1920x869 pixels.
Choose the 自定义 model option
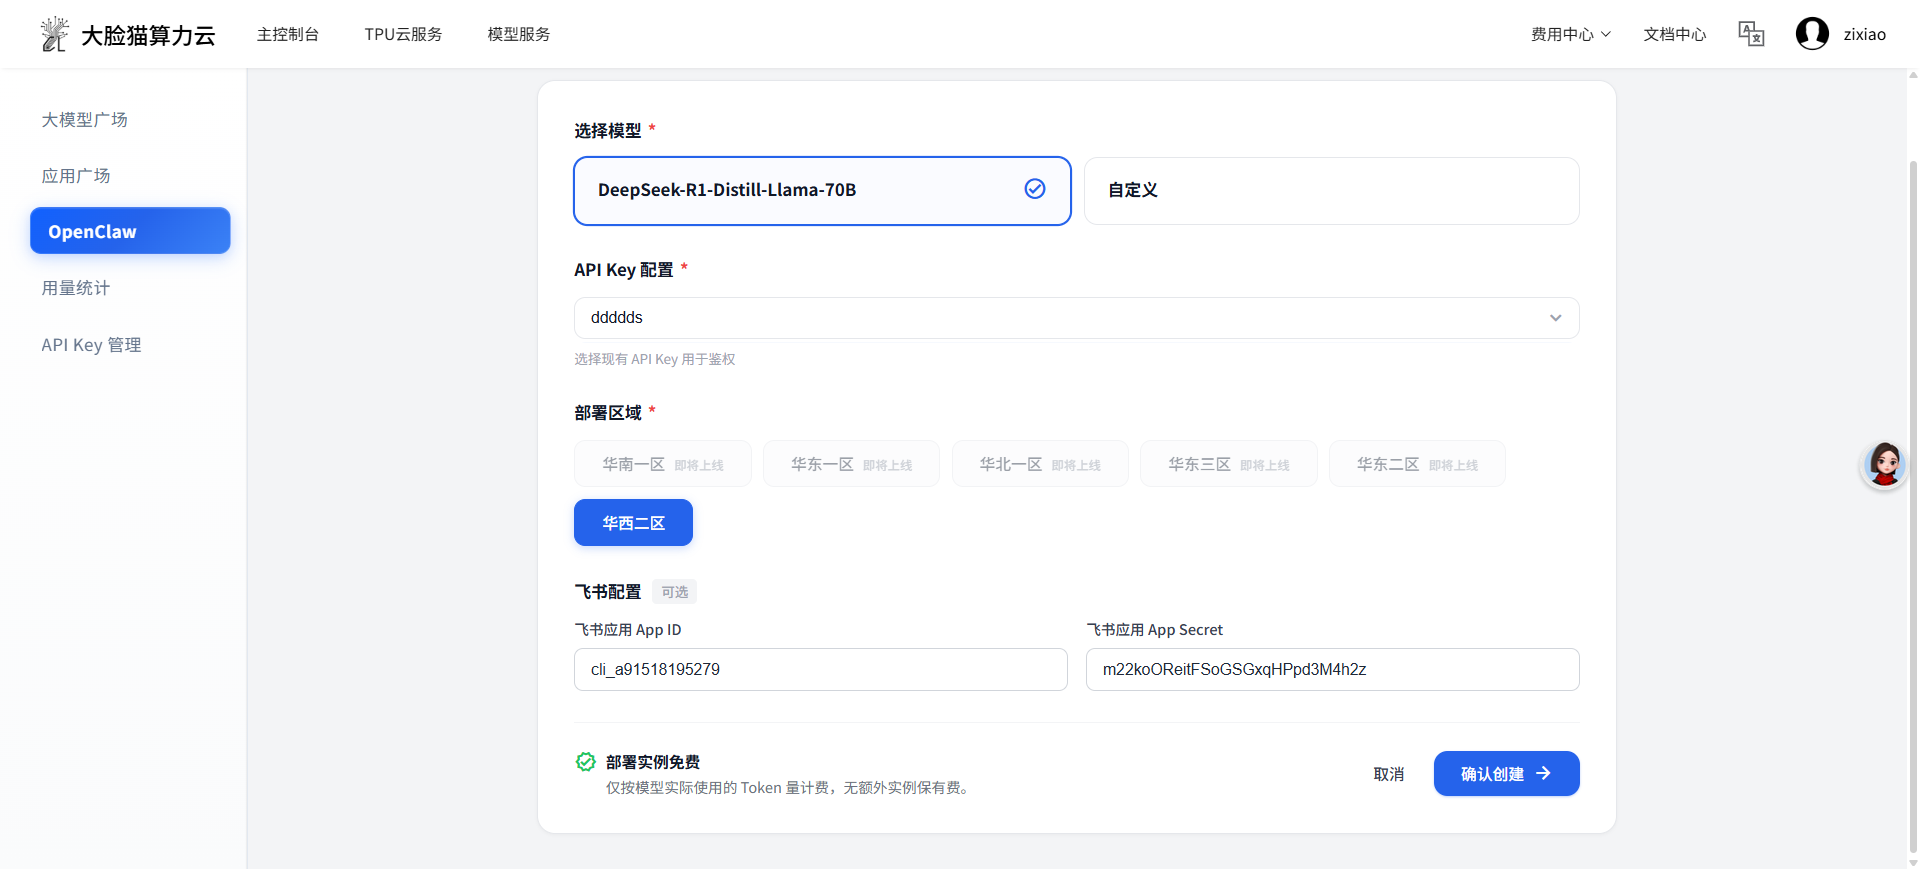click(x=1331, y=191)
